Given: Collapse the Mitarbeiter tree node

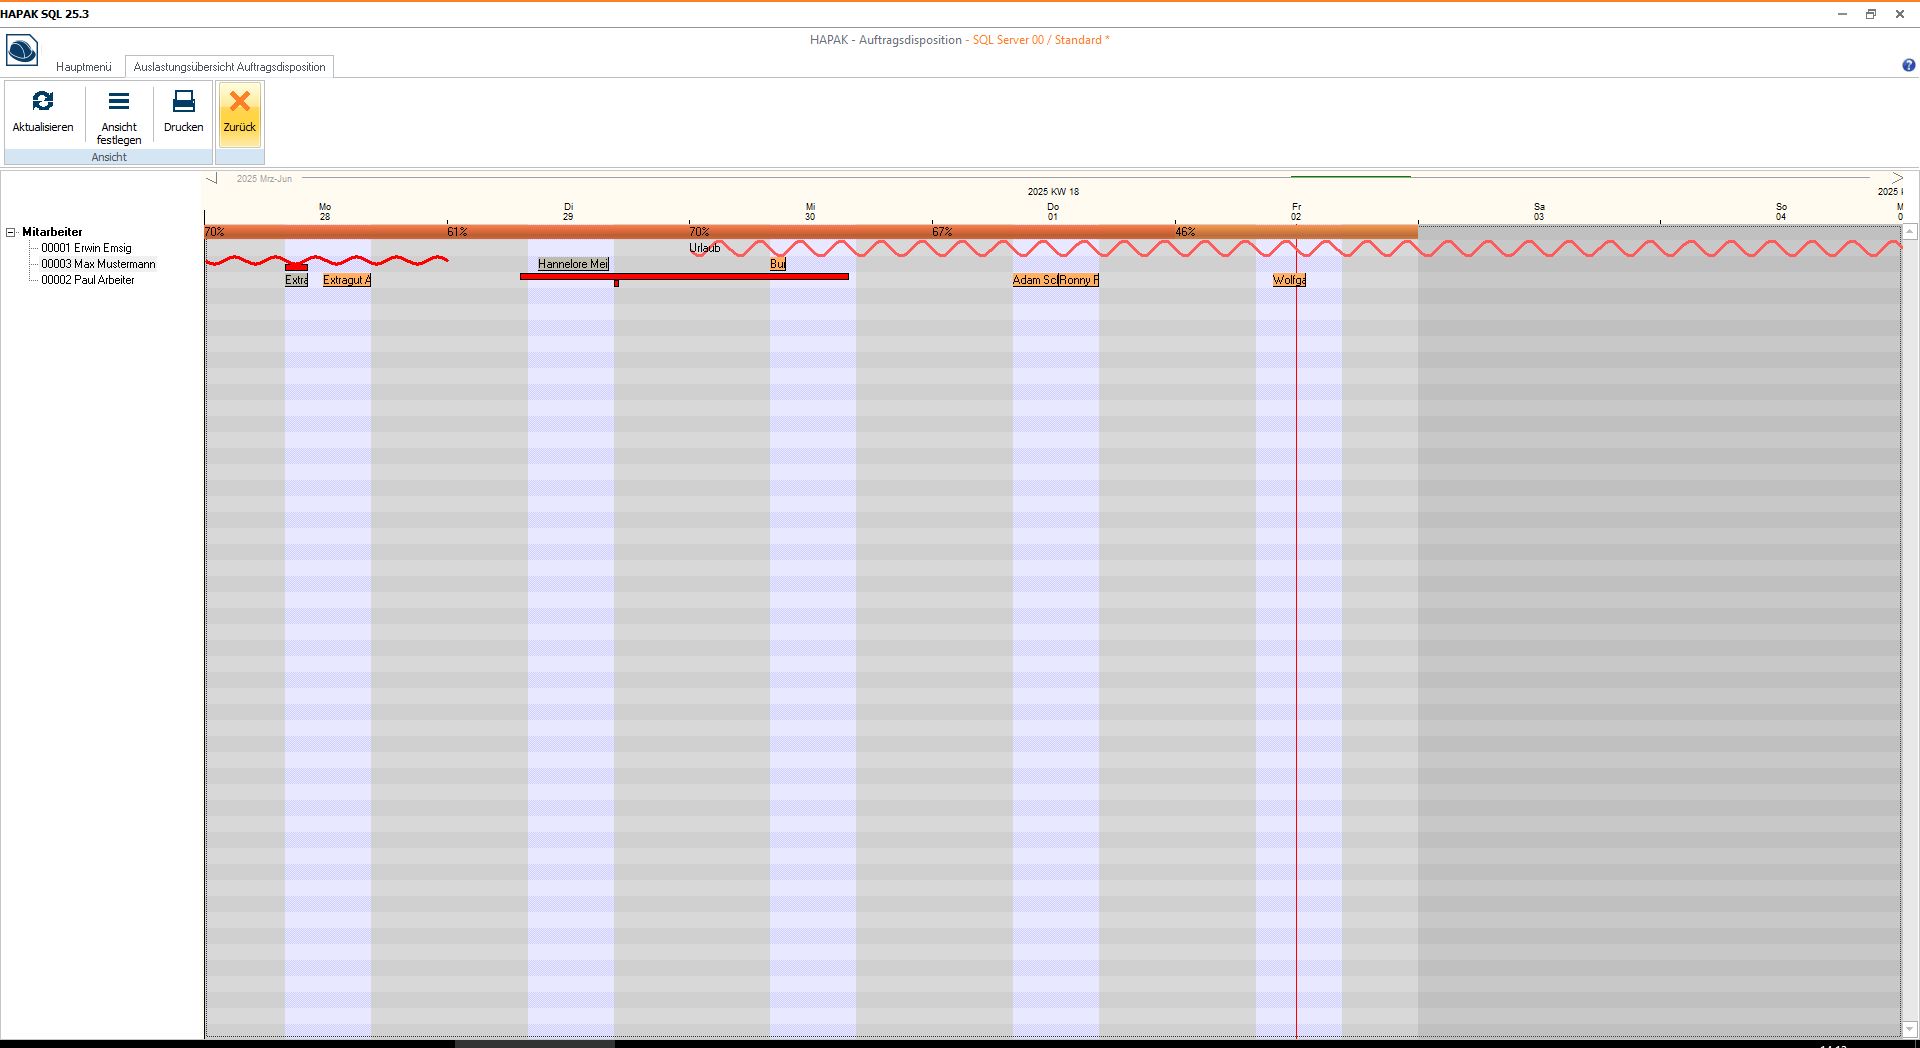Looking at the screenshot, I should pos(11,232).
